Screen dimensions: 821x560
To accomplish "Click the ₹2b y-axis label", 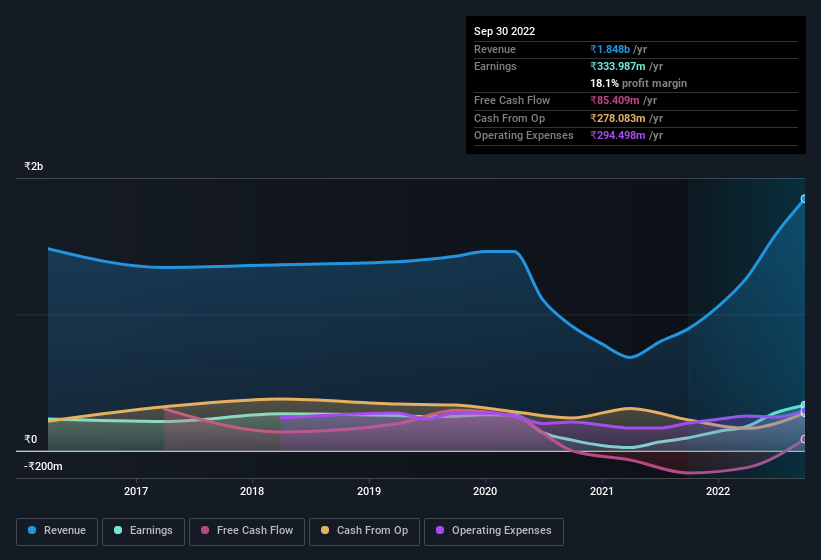I will pyautogui.click(x=34, y=166).
